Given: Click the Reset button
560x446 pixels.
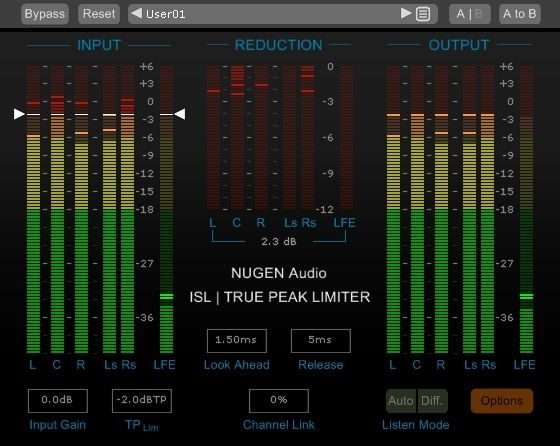Looking at the screenshot, I should point(99,14).
